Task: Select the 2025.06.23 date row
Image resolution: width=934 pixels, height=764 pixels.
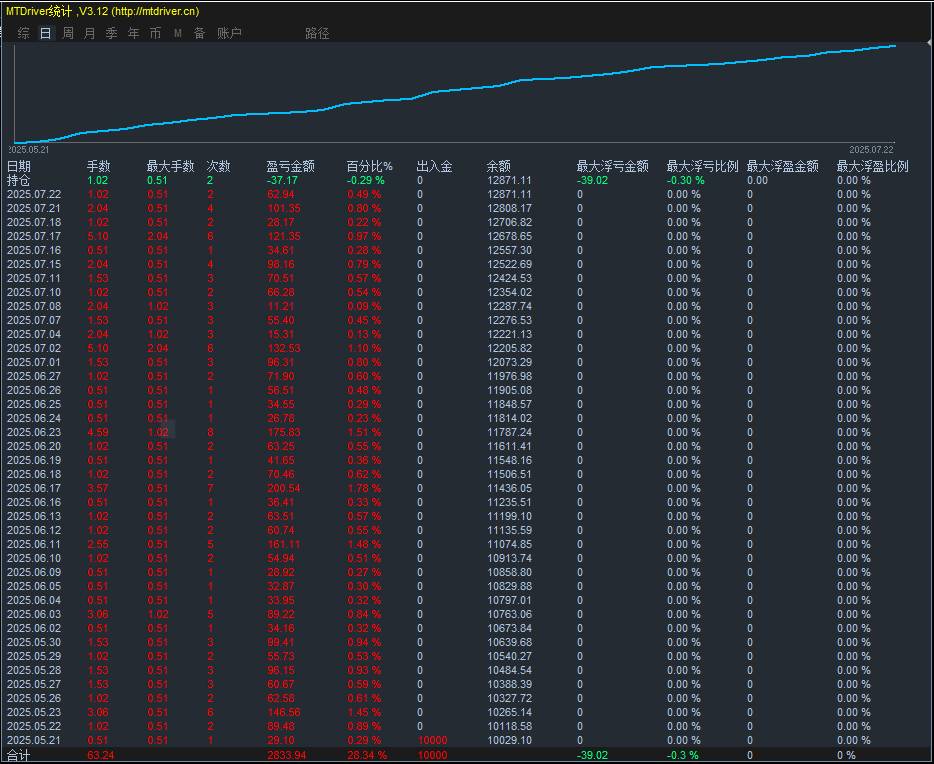Action: (x=467, y=432)
